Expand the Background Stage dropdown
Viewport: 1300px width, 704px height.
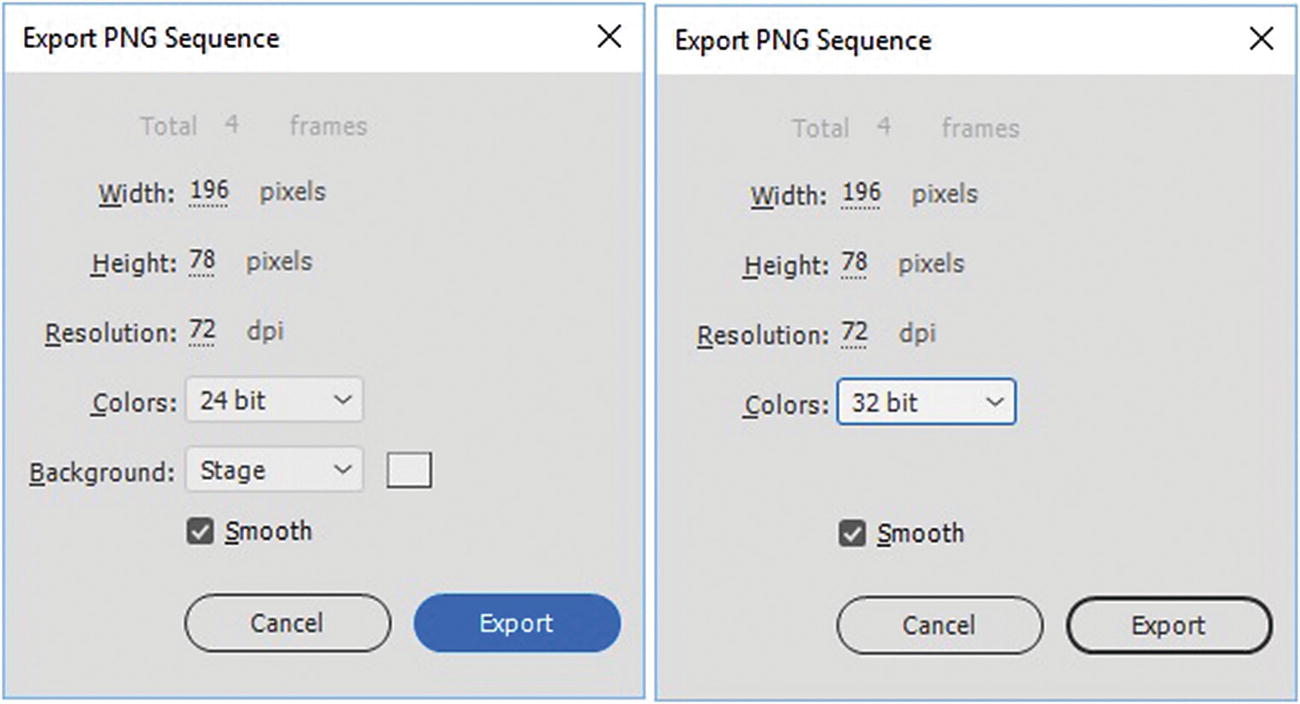(274, 470)
